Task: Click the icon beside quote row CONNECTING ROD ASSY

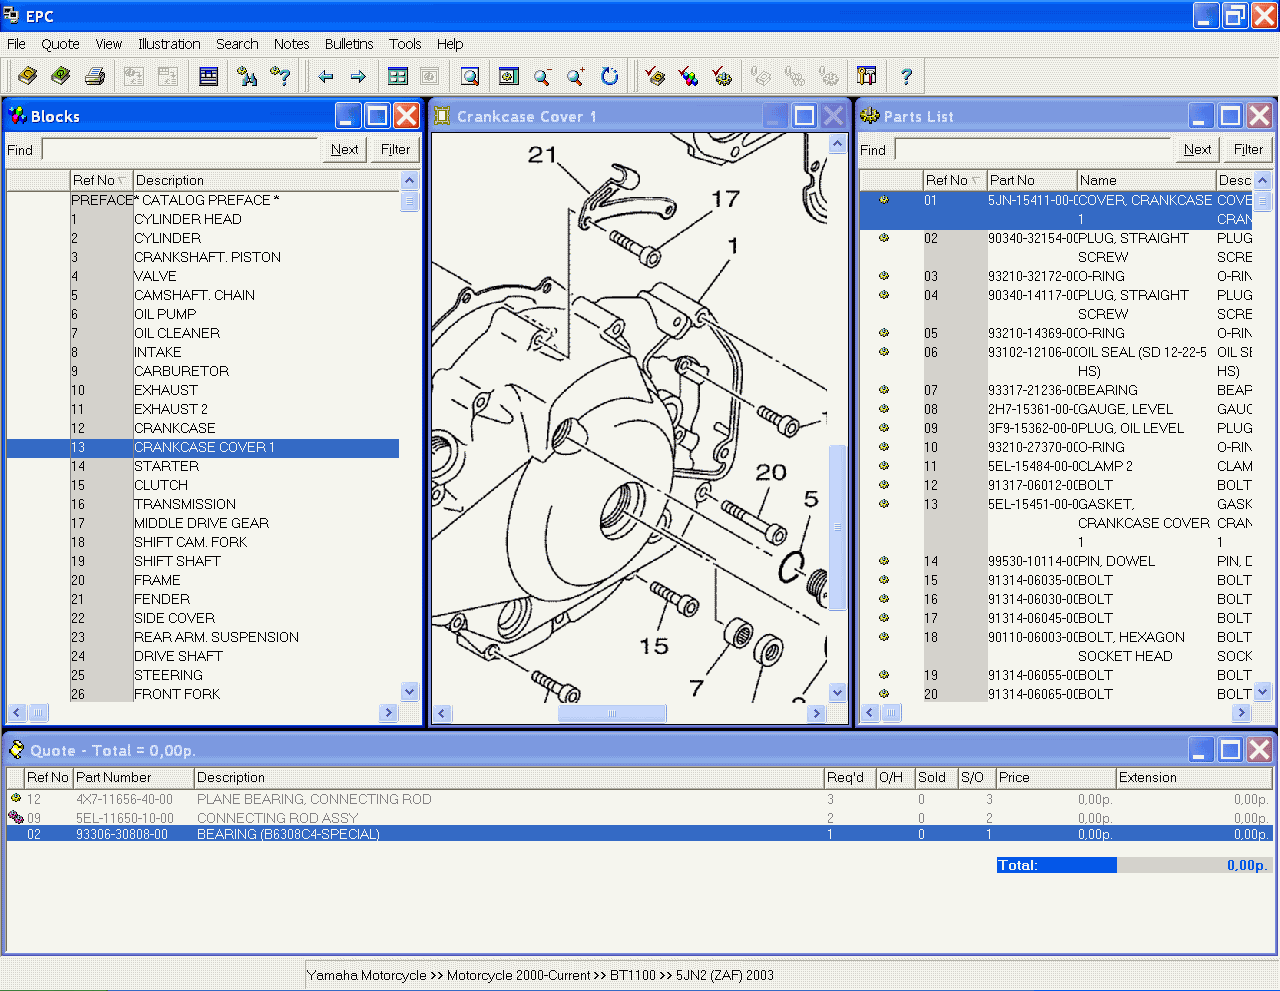Action: tap(16, 817)
